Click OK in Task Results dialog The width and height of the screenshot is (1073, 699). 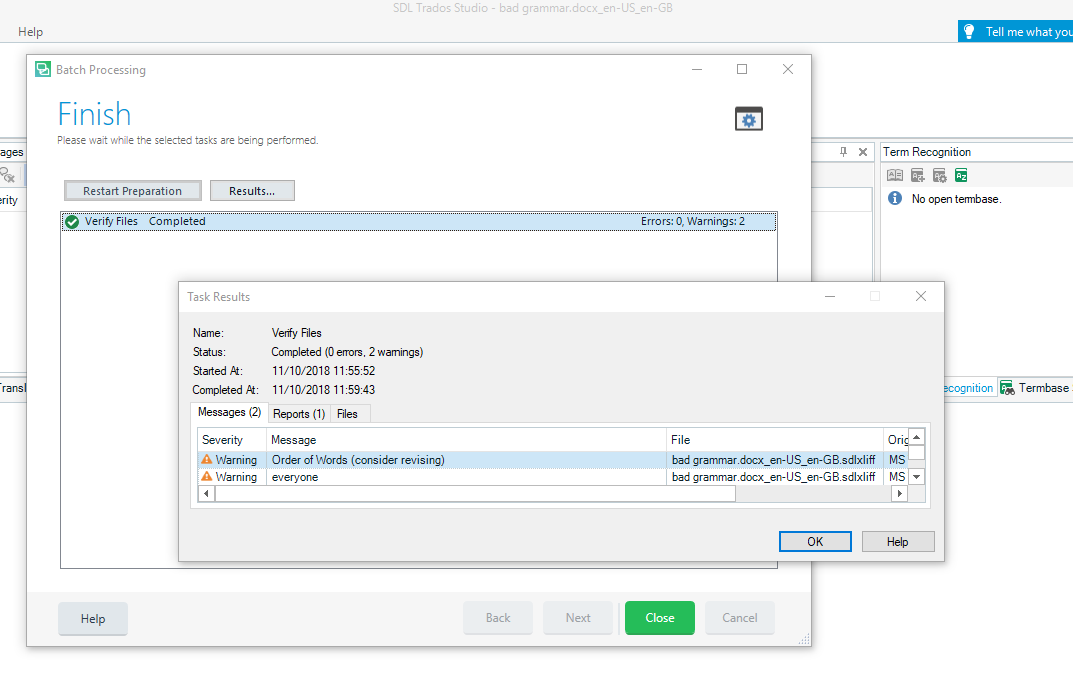pyautogui.click(x=815, y=542)
